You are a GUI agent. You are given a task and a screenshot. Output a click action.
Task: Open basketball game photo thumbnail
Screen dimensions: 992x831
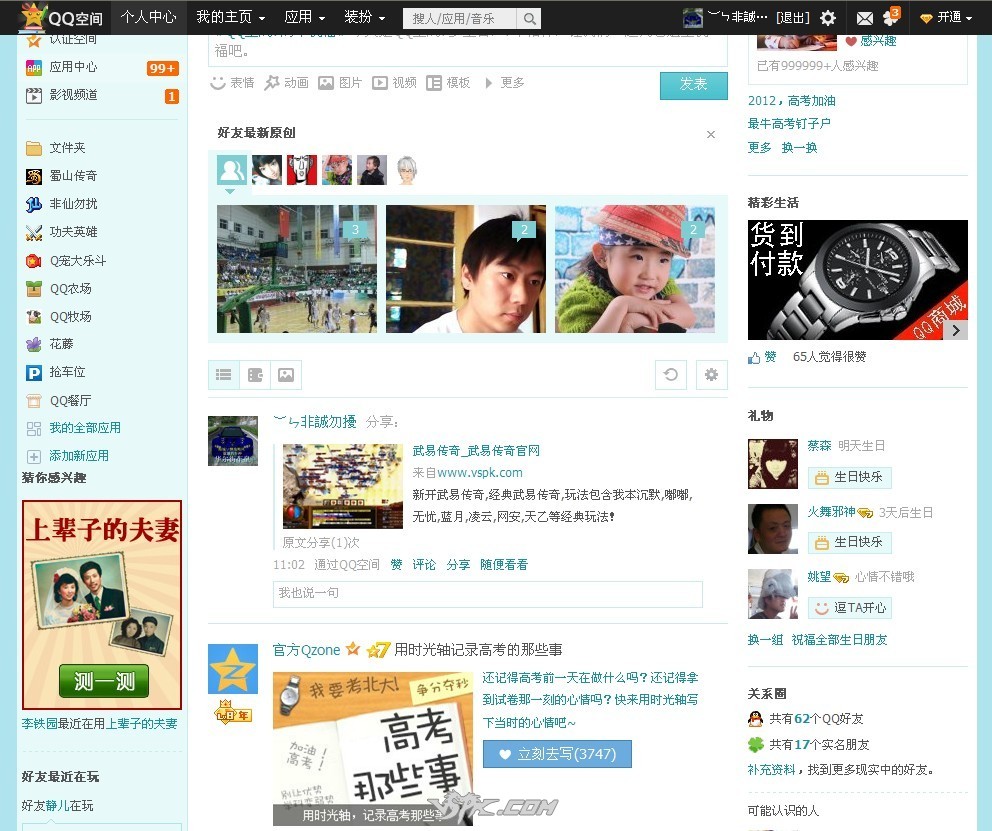[x=297, y=269]
